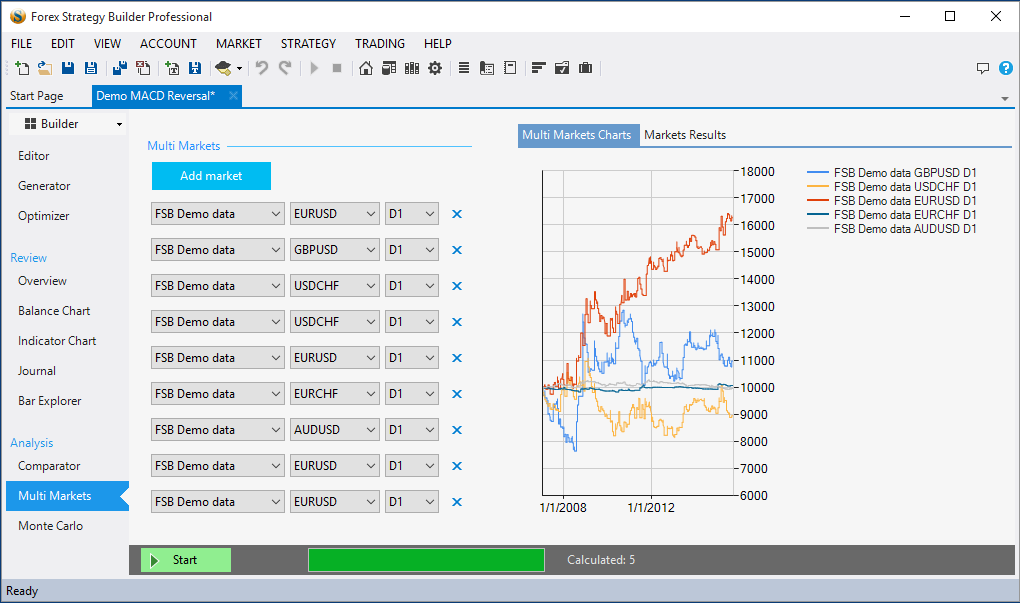The height and width of the screenshot is (603, 1020).
Task: Open the data source server icon
Action: (389, 68)
